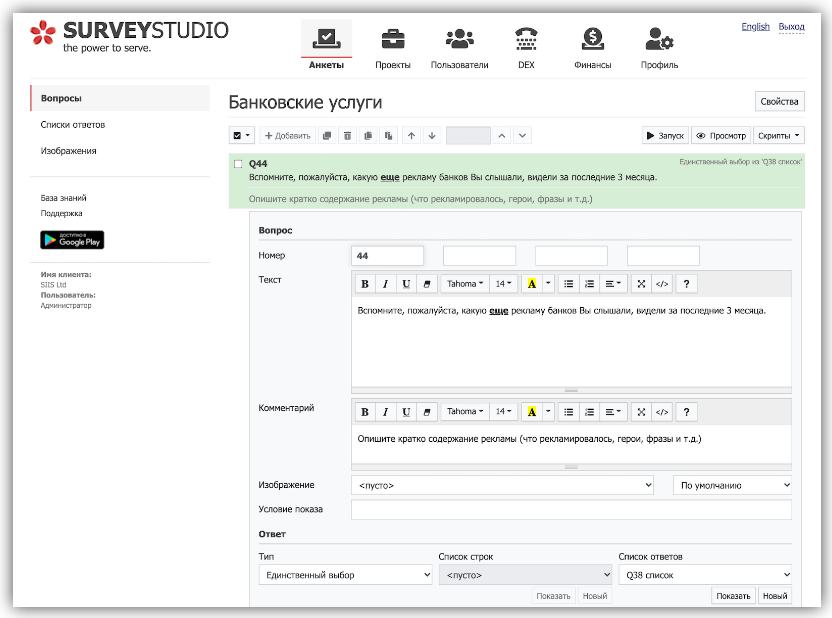The width and height of the screenshot is (832, 618).
Task: Open font size 14 dropdown in Текст editor
Action: coord(503,284)
